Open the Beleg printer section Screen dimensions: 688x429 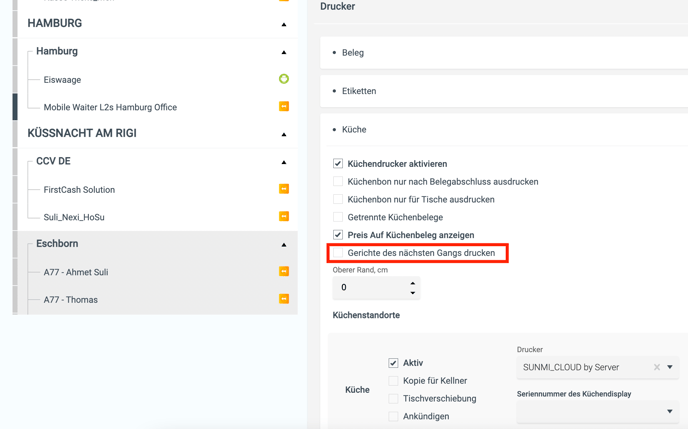[x=353, y=53]
